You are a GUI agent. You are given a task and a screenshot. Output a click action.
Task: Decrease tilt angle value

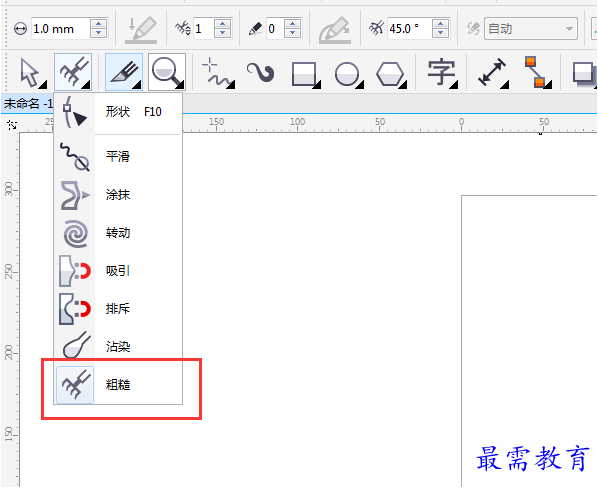point(440,33)
